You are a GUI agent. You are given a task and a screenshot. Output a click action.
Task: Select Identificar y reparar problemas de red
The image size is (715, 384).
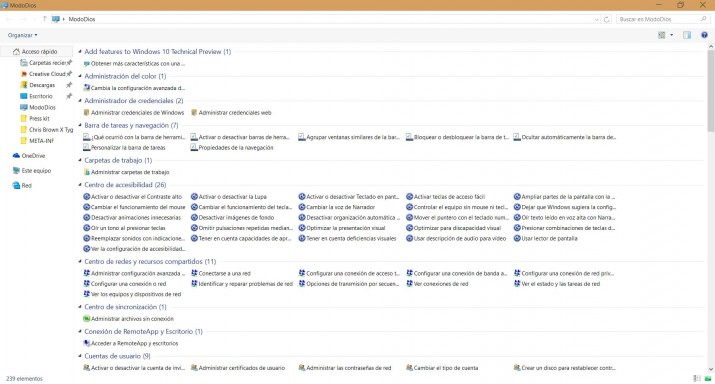pyautogui.click(x=242, y=284)
